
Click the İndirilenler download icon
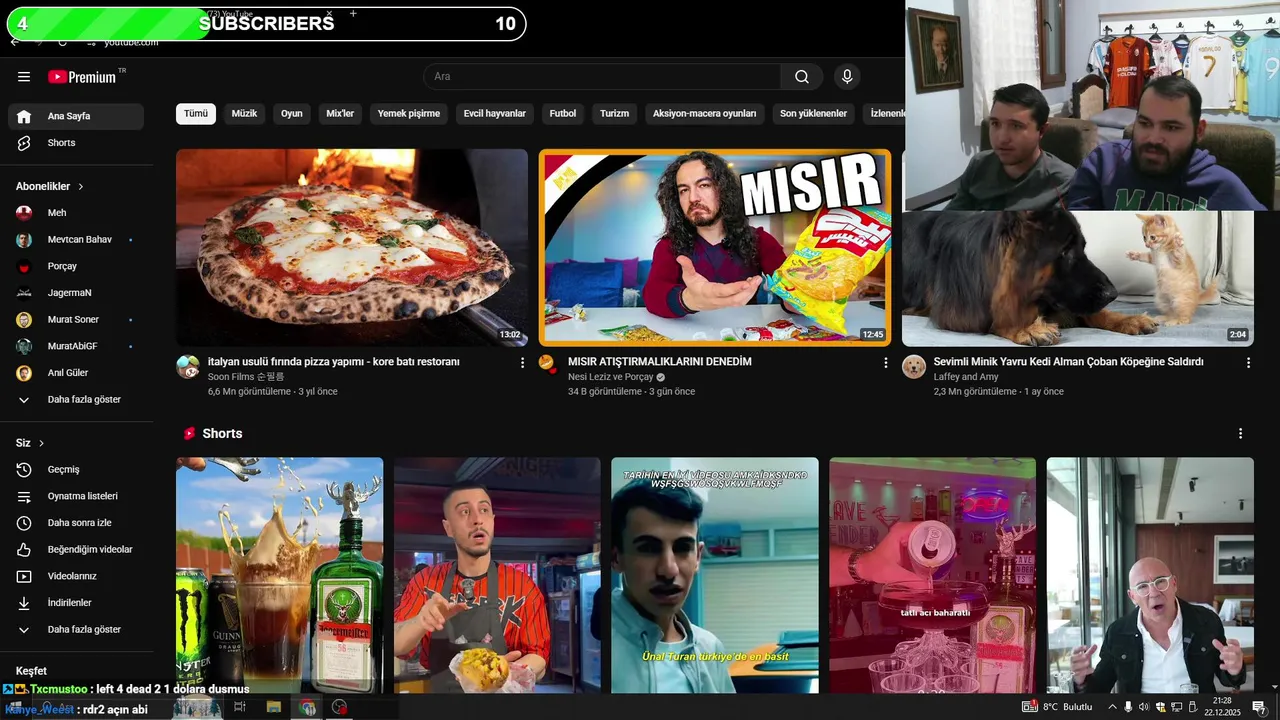click(x=24, y=603)
